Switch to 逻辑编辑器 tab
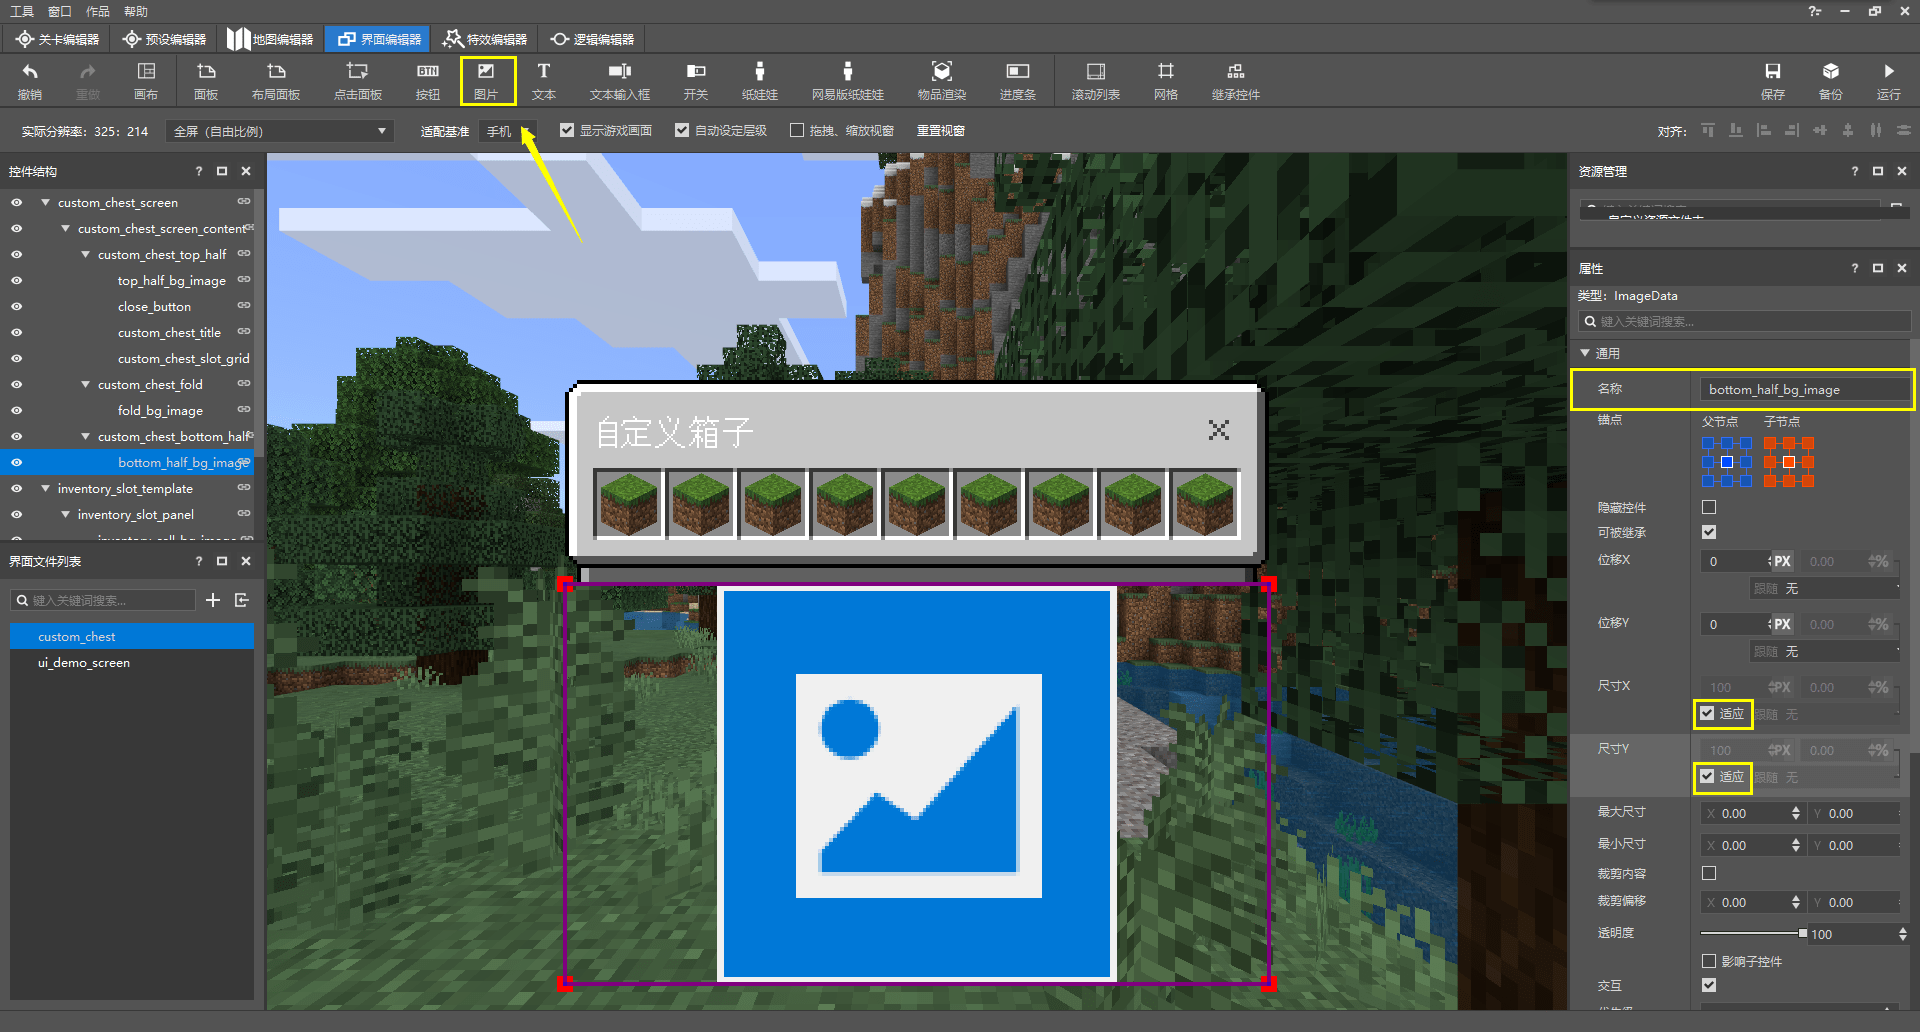This screenshot has height=1032, width=1920. coord(592,39)
